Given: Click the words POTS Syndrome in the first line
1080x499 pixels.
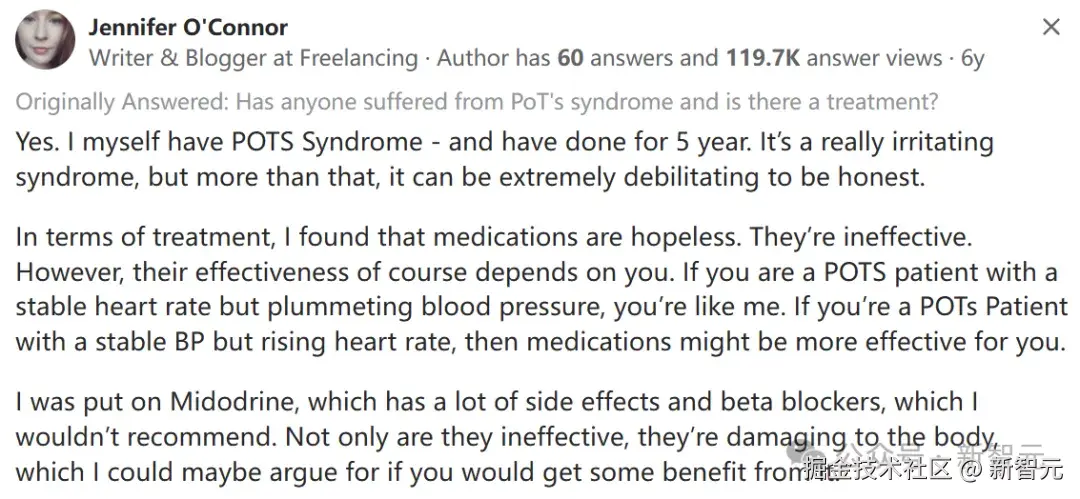Looking at the screenshot, I should (x=326, y=143).
